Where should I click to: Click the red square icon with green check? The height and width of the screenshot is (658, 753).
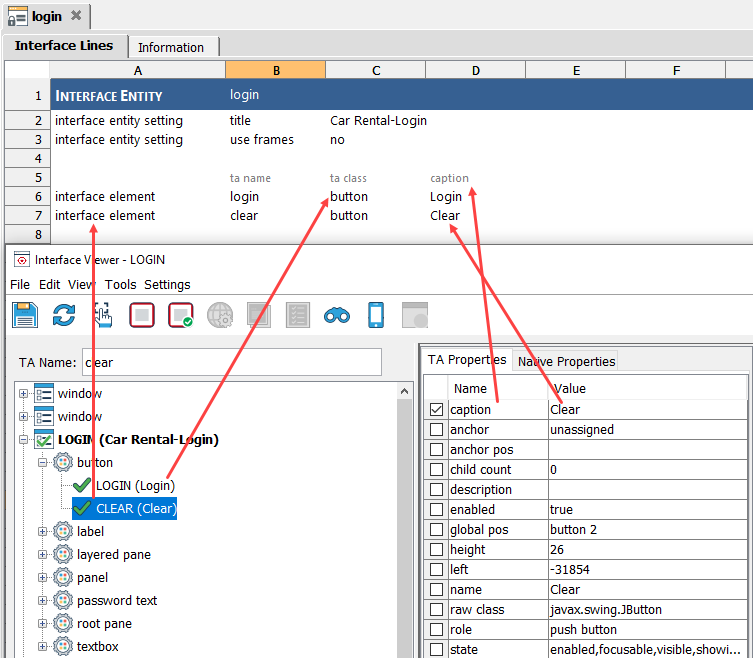181,315
